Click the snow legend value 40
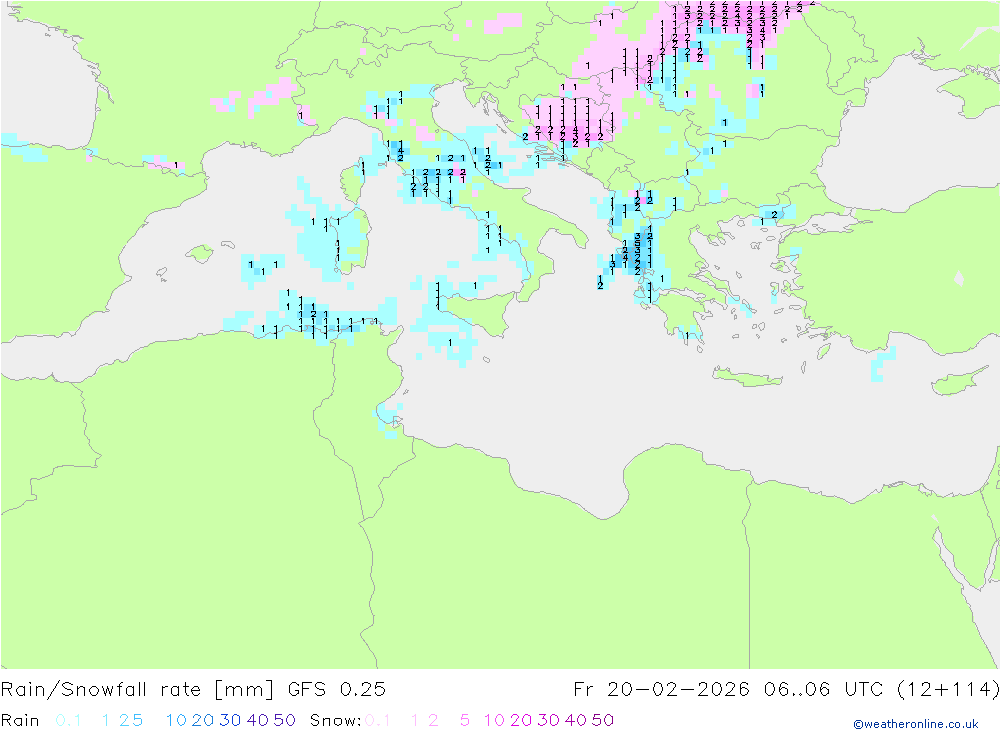 pyautogui.click(x=576, y=720)
